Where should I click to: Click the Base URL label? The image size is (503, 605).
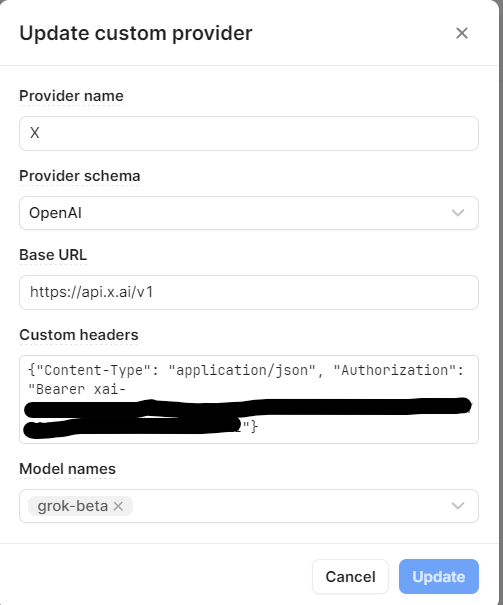click(x=53, y=255)
